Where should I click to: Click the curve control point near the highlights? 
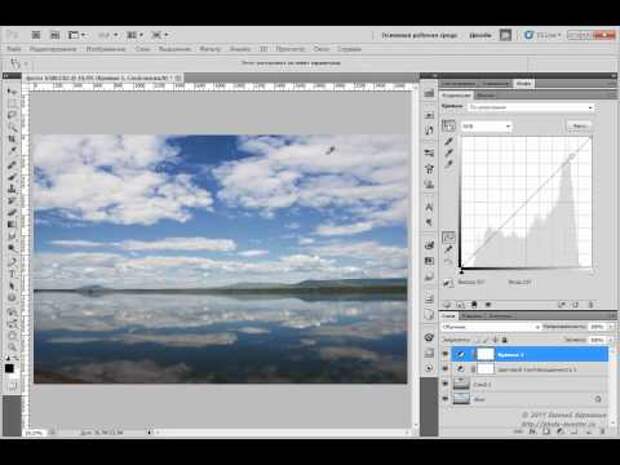(x=572, y=157)
